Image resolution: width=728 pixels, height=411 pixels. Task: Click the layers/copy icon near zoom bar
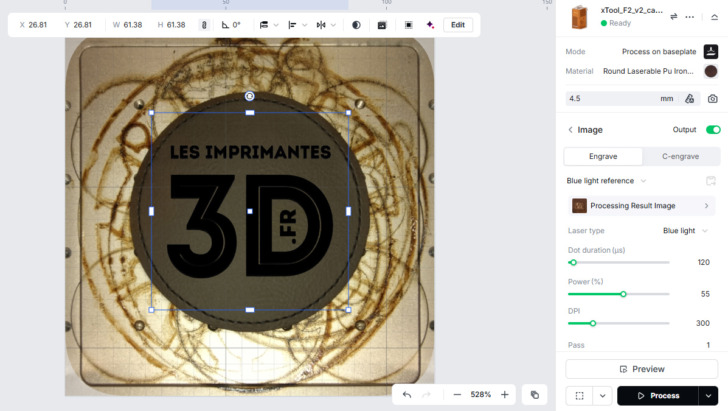tap(535, 395)
